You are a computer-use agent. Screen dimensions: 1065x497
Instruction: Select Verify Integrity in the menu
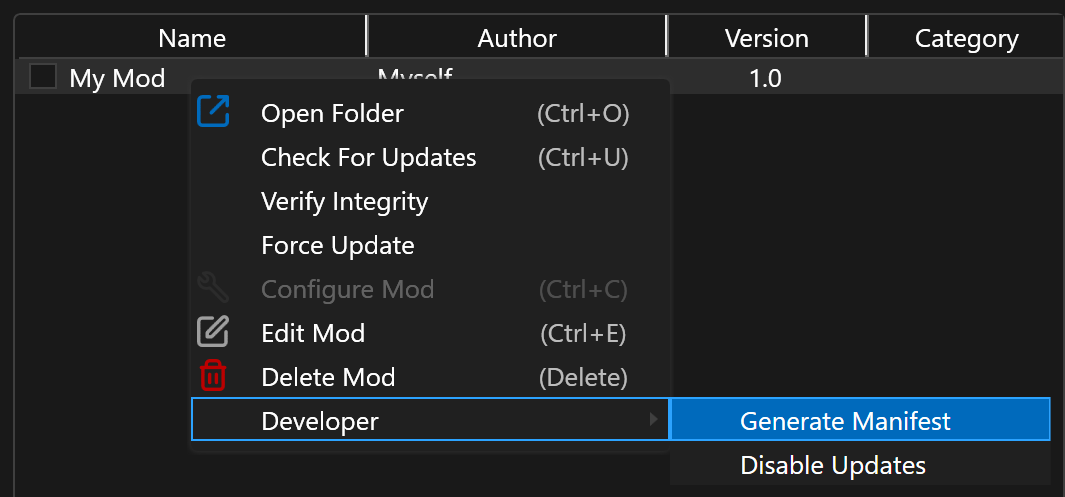click(344, 202)
